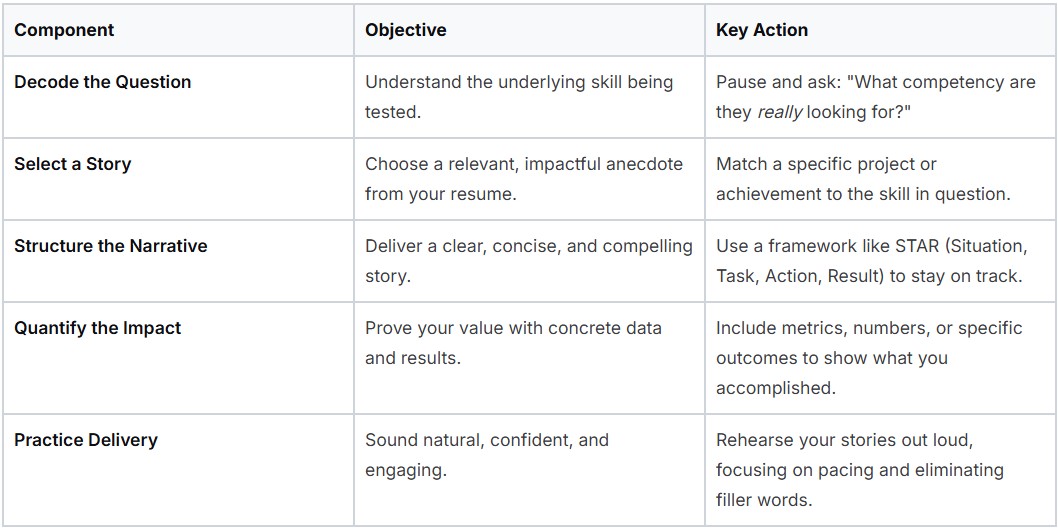1058x529 pixels.
Task: Select the Structure the Narrative cell
Action: [110, 246]
